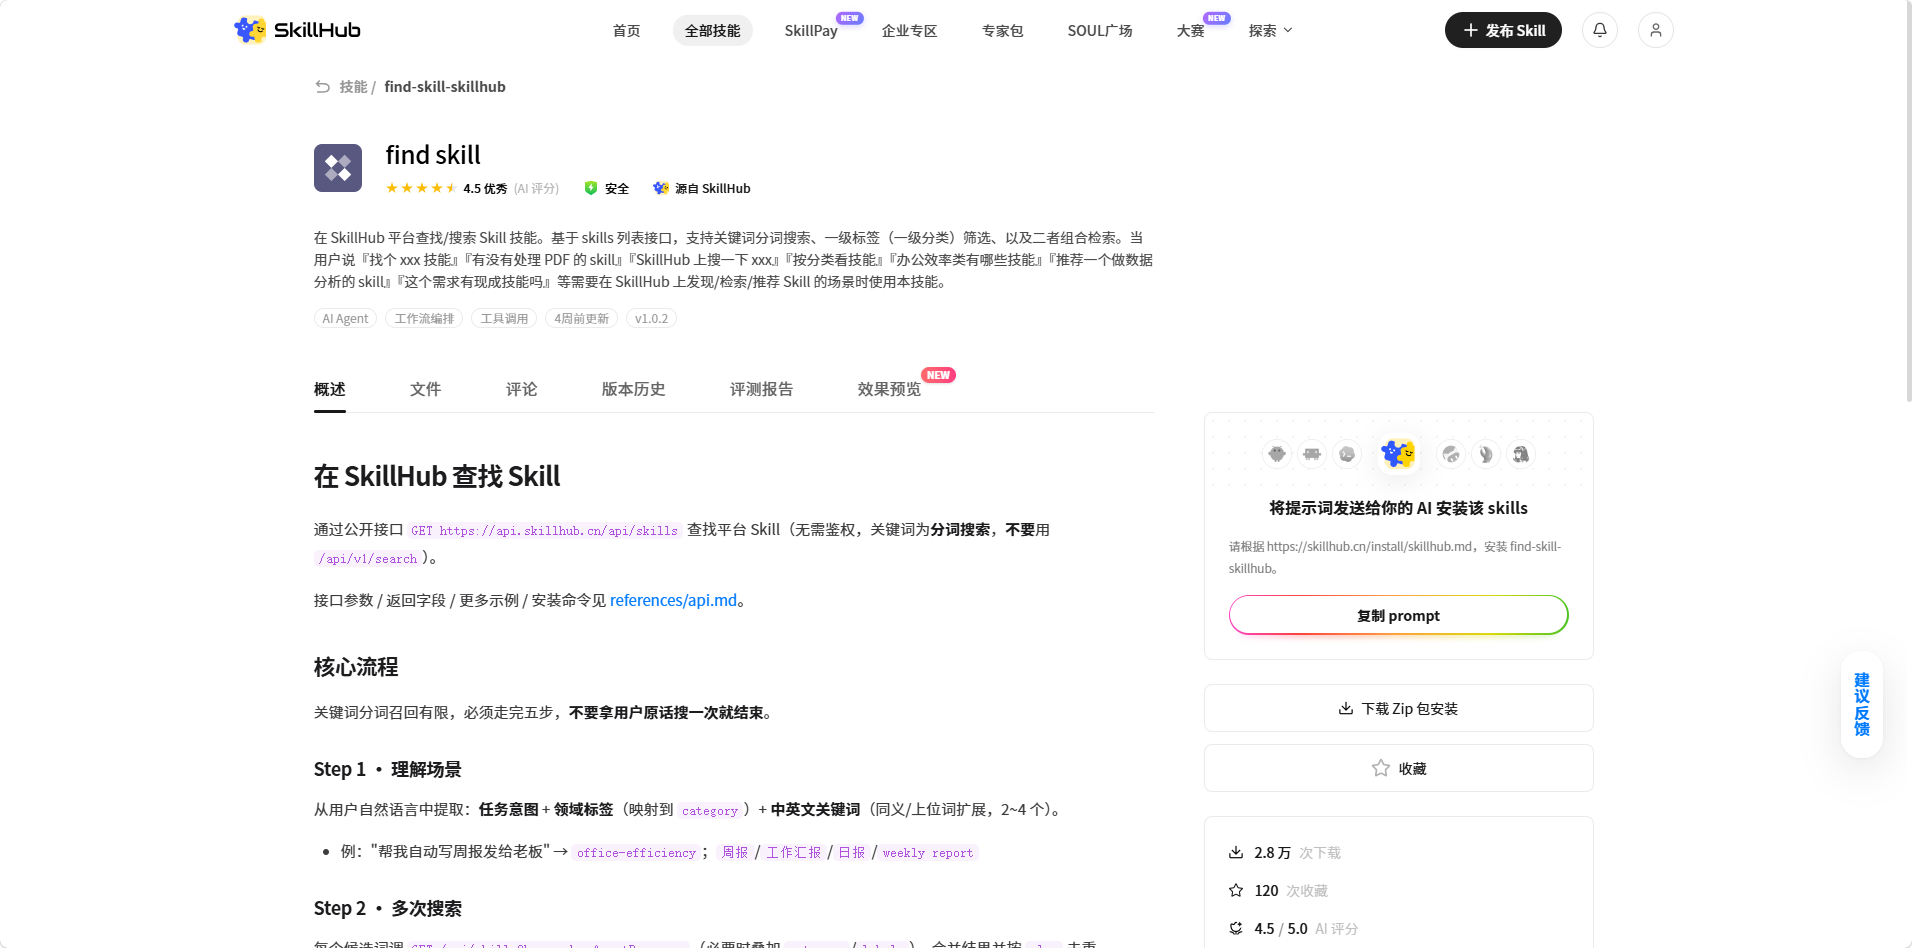Viewport: 1912px width, 948px height.
Task: Click the /api/v1/search code snippet
Action: click(x=368, y=559)
